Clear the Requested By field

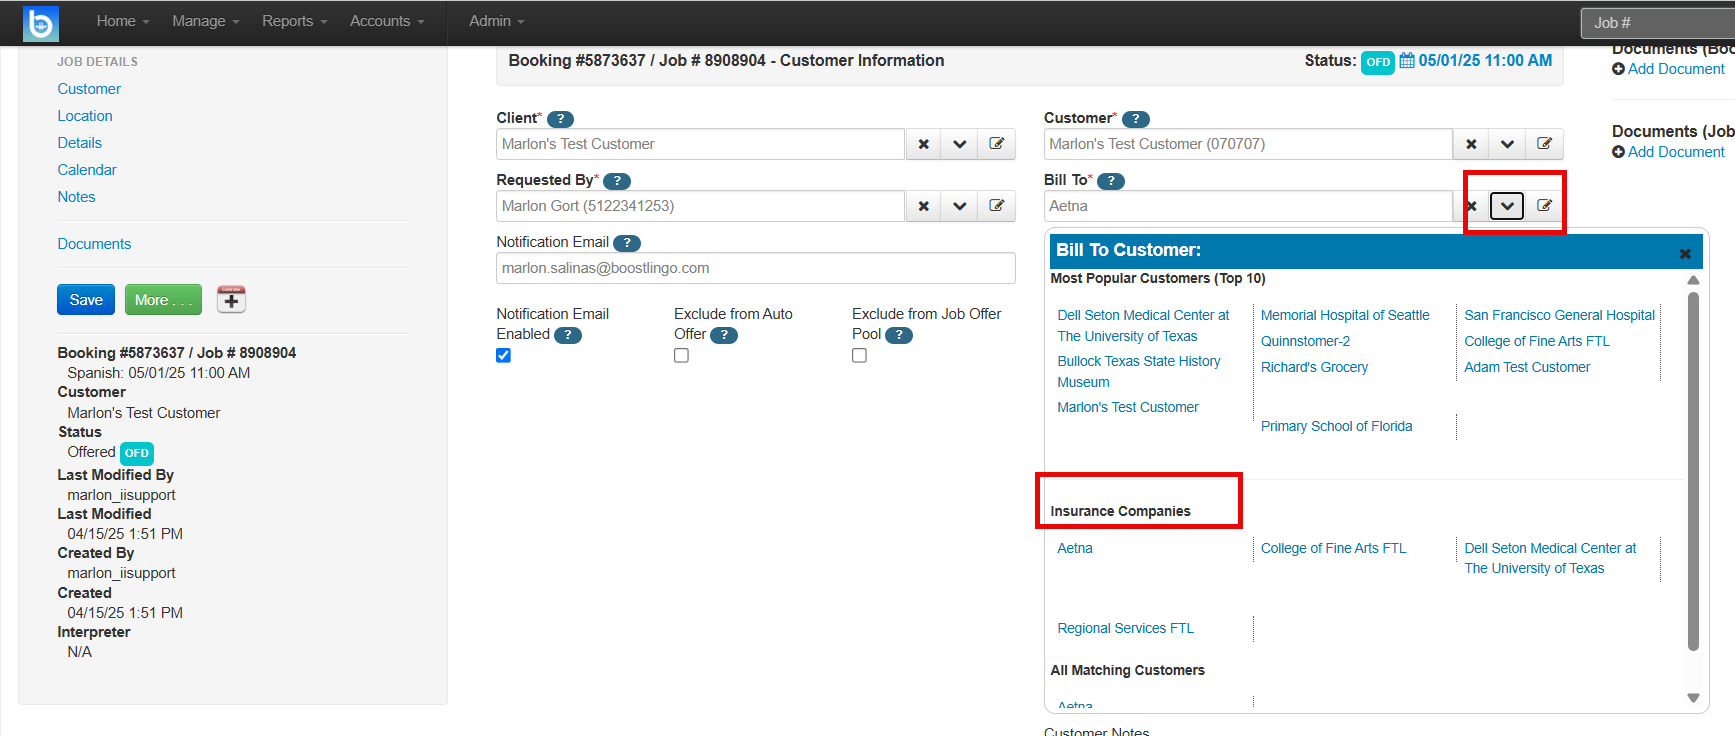[x=923, y=206]
